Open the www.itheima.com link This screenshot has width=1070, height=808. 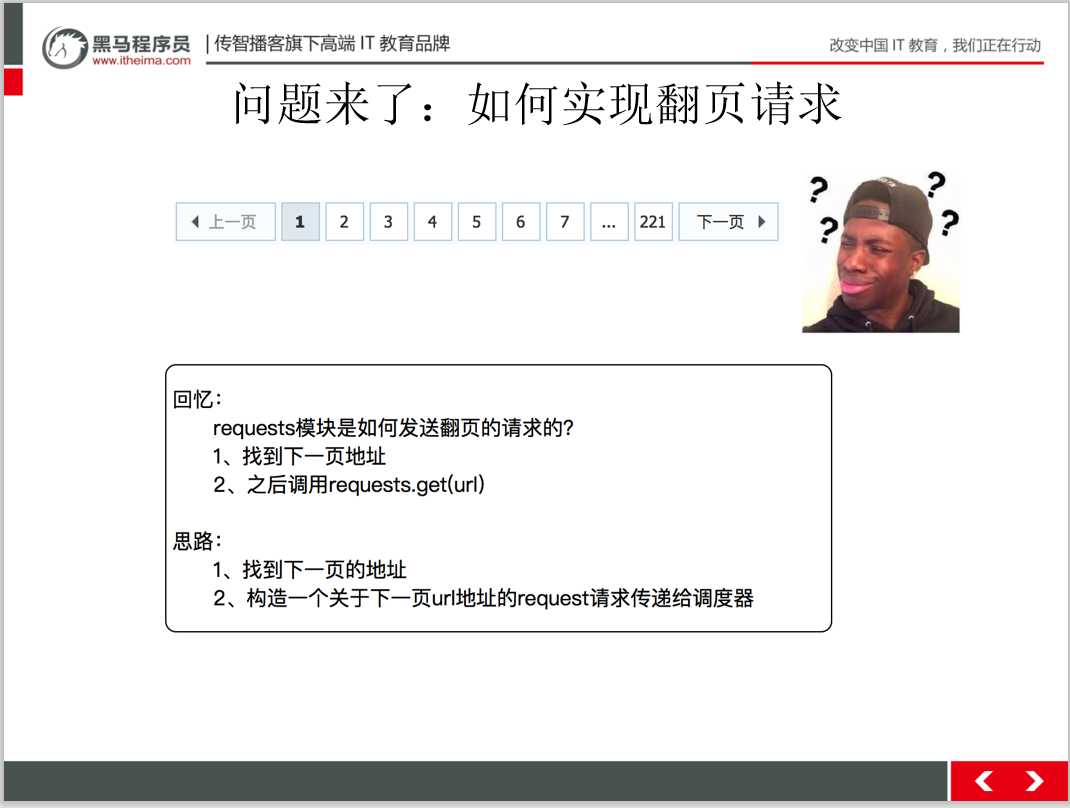click(141, 61)
